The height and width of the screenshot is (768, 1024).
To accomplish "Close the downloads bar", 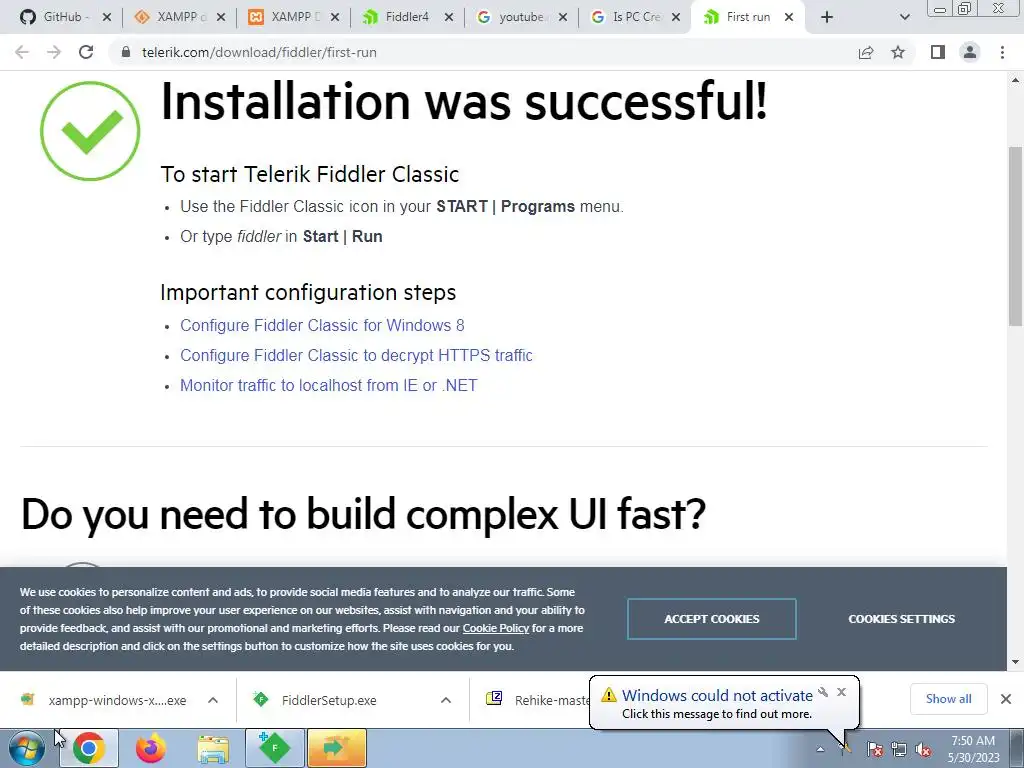I will pos(1006,699).
